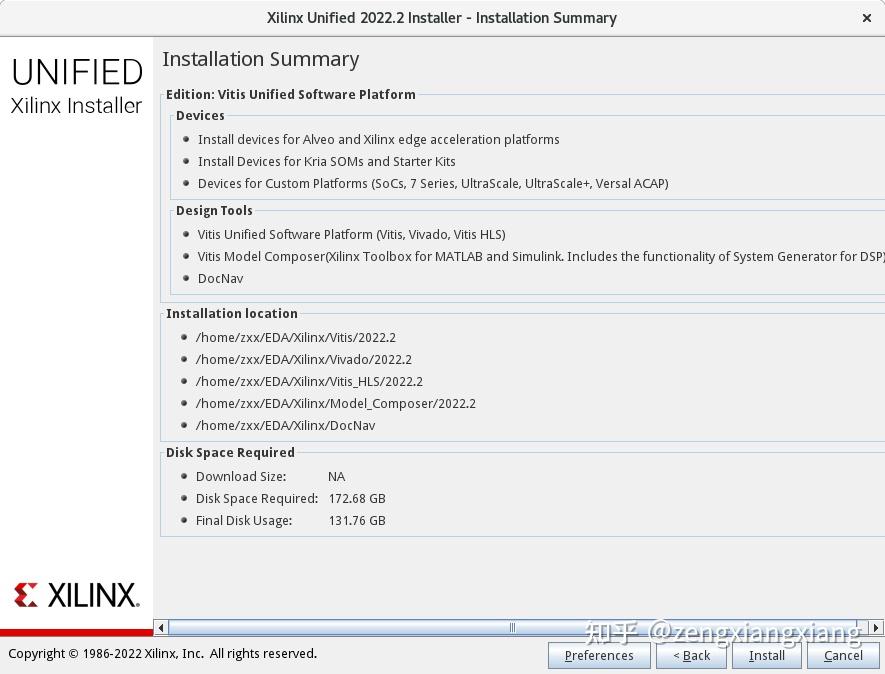Click the horizontal scrollbar right arrow
The image size is (885, 674).
pyautogui.click(x=875, y=627)
